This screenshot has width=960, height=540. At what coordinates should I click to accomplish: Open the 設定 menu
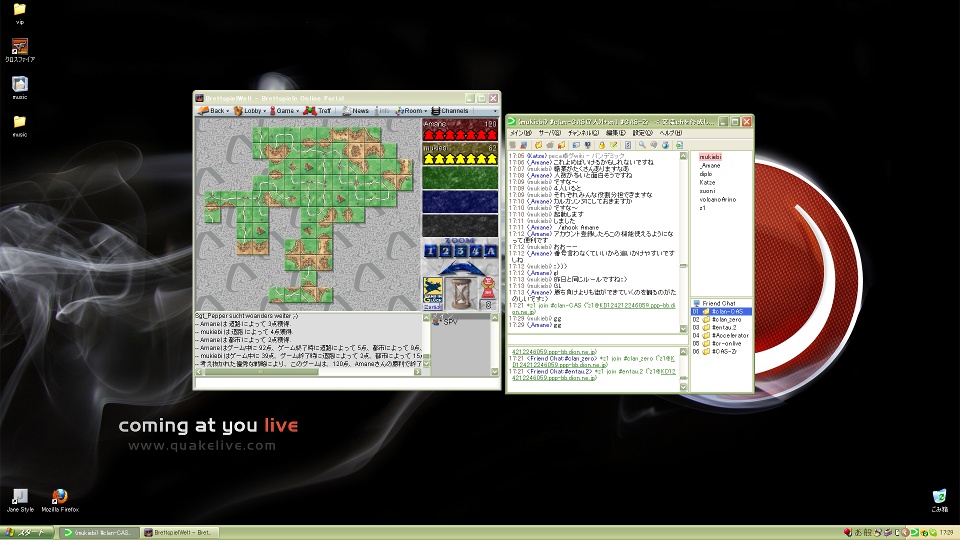642,133
